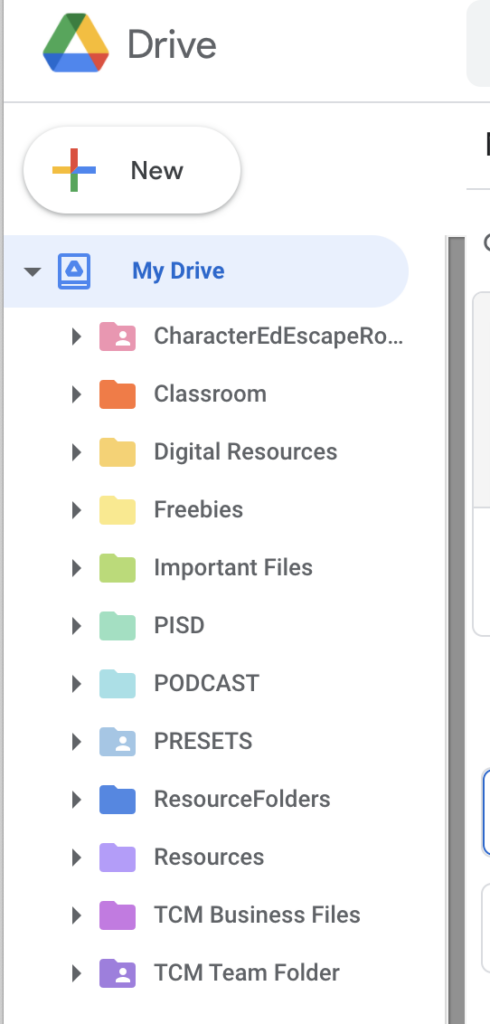This screenshot has height=1024, width=490.
Task: Open the PISD folder
Action: (179, 626)
